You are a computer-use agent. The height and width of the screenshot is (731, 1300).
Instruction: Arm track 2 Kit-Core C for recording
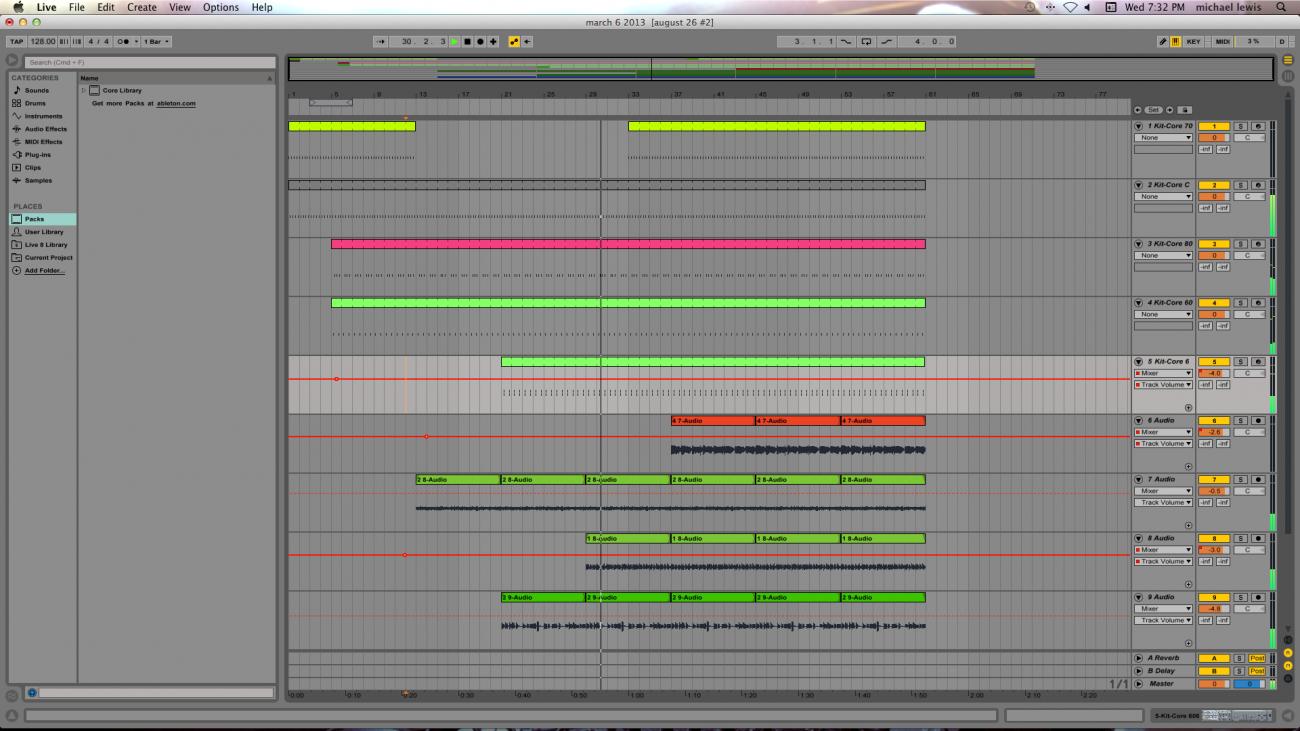(1258, 185)
